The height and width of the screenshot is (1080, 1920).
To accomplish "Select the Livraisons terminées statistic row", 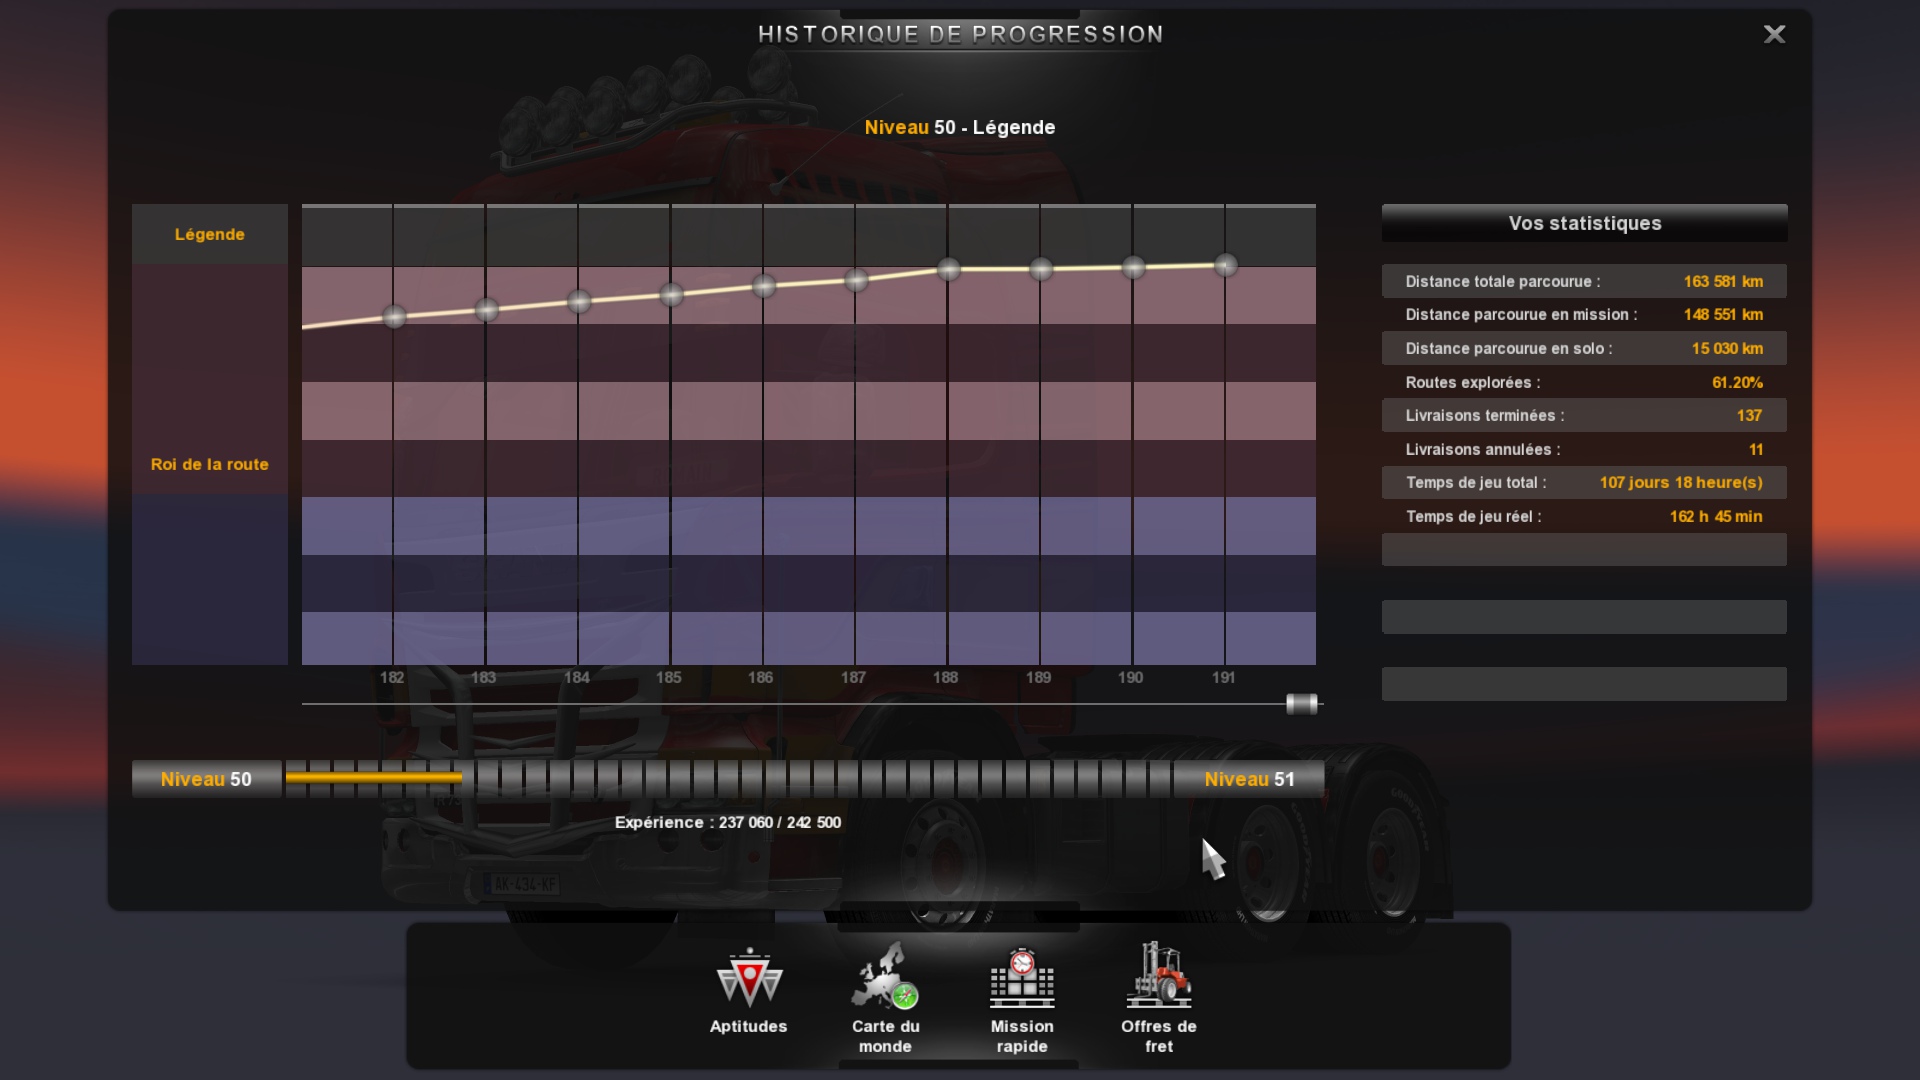I will 1584,416.
